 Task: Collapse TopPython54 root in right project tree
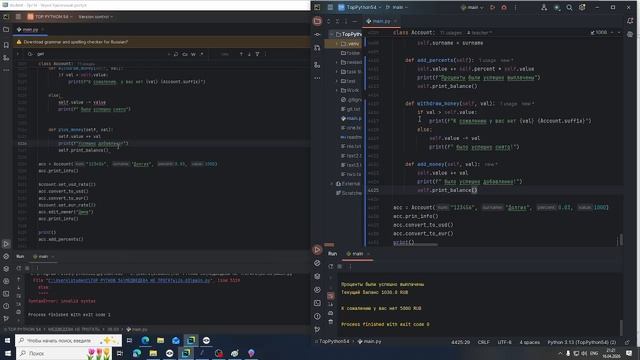(331, 34)
